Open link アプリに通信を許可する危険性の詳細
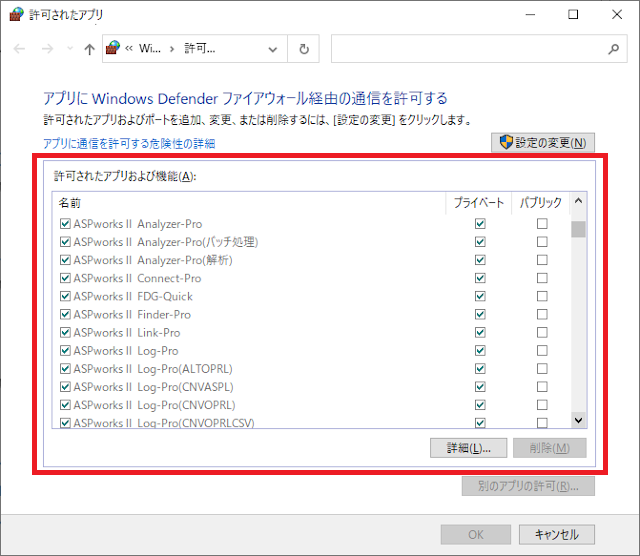 (129, 144)
